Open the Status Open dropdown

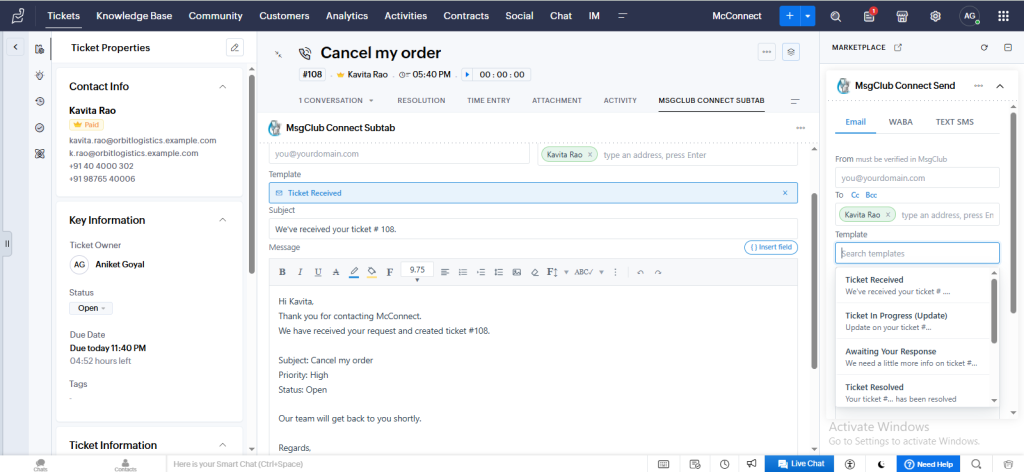click(91, 307)
